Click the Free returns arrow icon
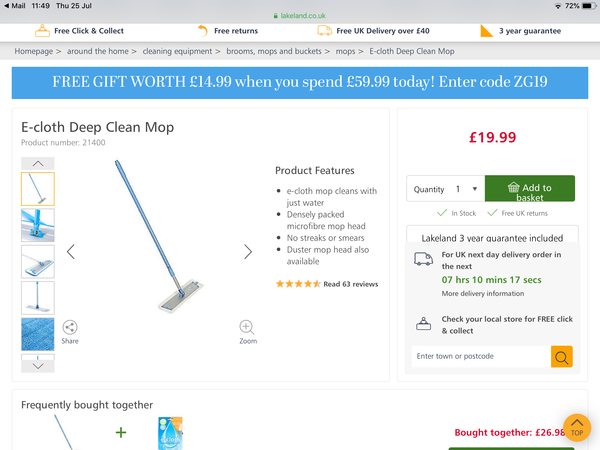The image size is (600, 450). coord(203,31)
